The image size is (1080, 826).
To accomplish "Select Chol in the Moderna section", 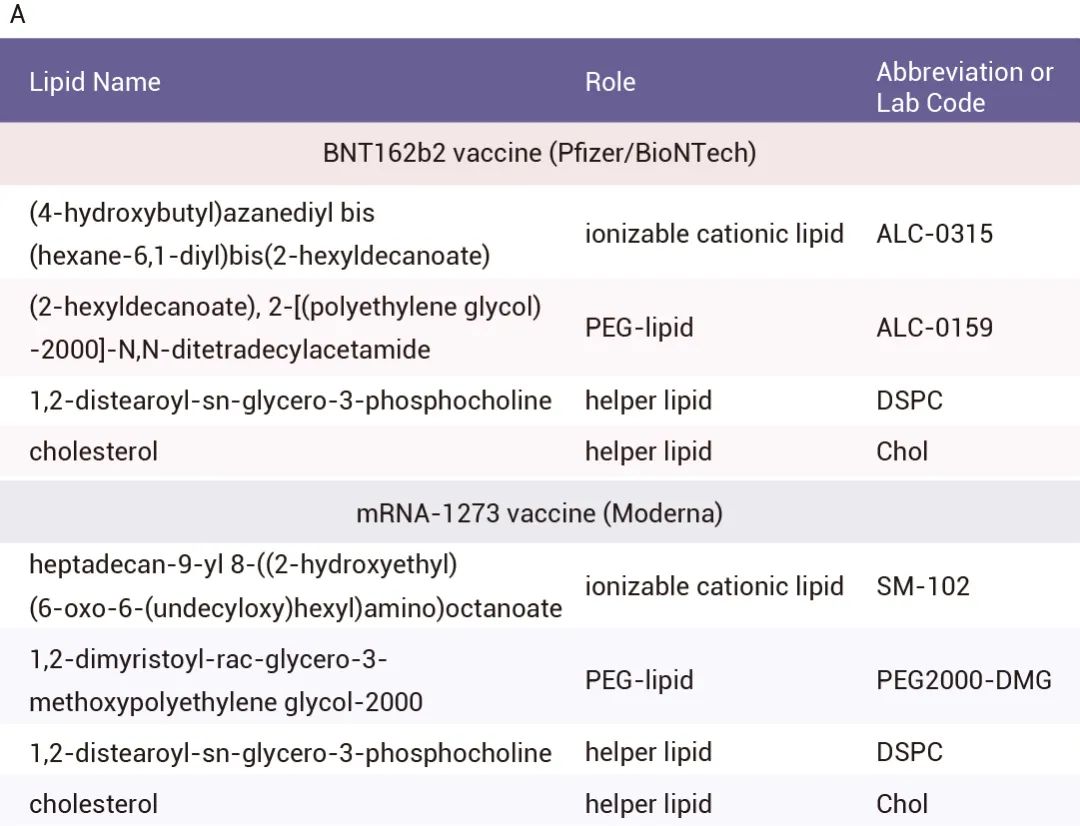I will point(902,804).
